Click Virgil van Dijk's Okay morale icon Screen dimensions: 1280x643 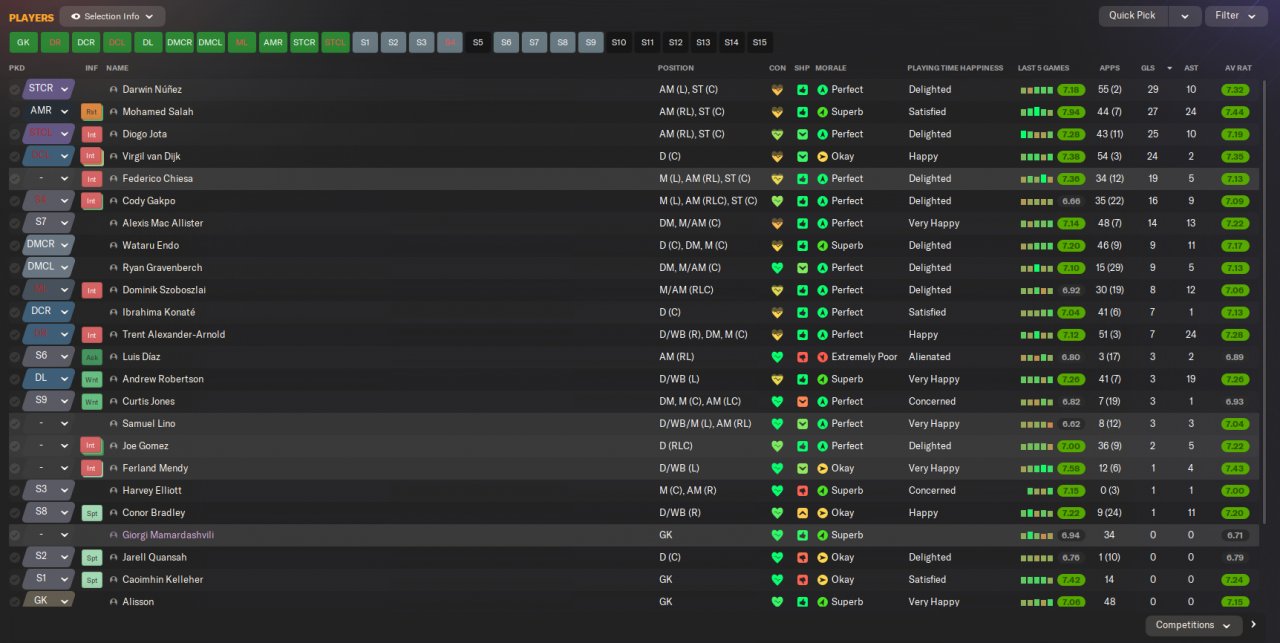[823, 157]
